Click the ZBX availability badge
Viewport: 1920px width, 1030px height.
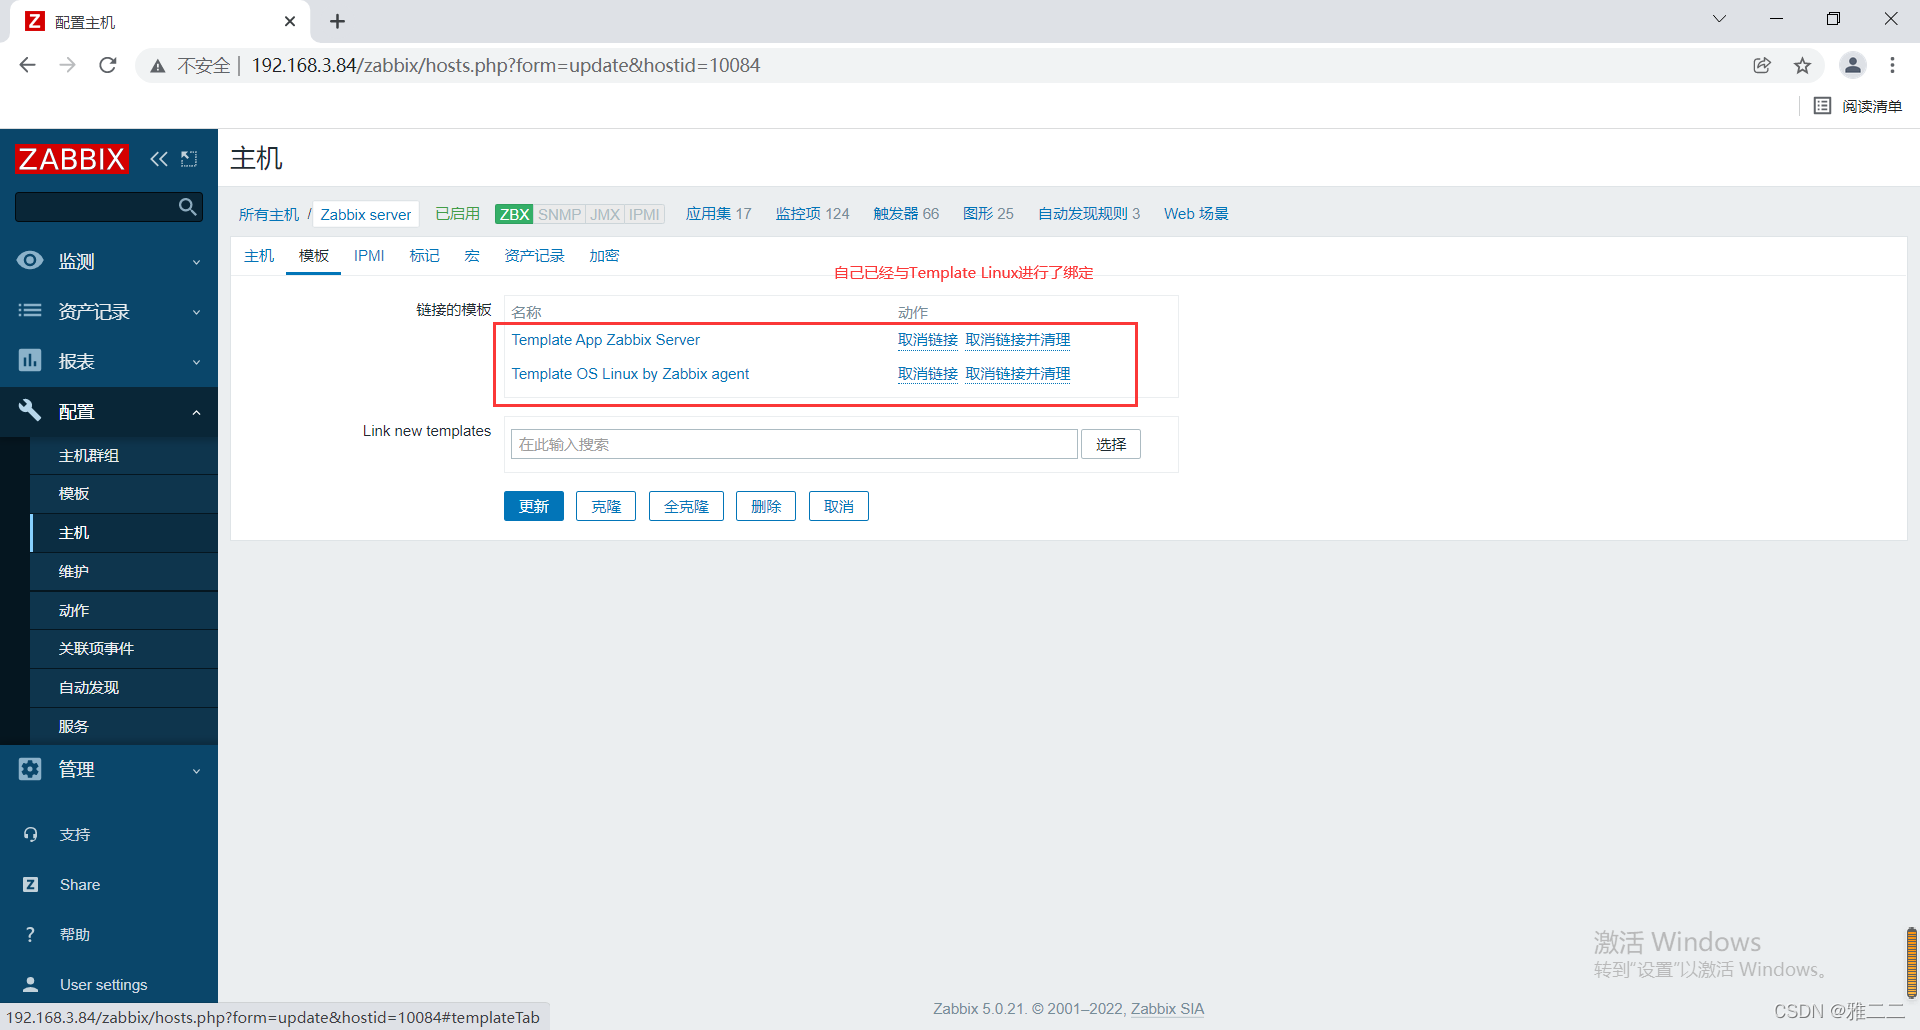pyautogui.click(x=514, y=214)
